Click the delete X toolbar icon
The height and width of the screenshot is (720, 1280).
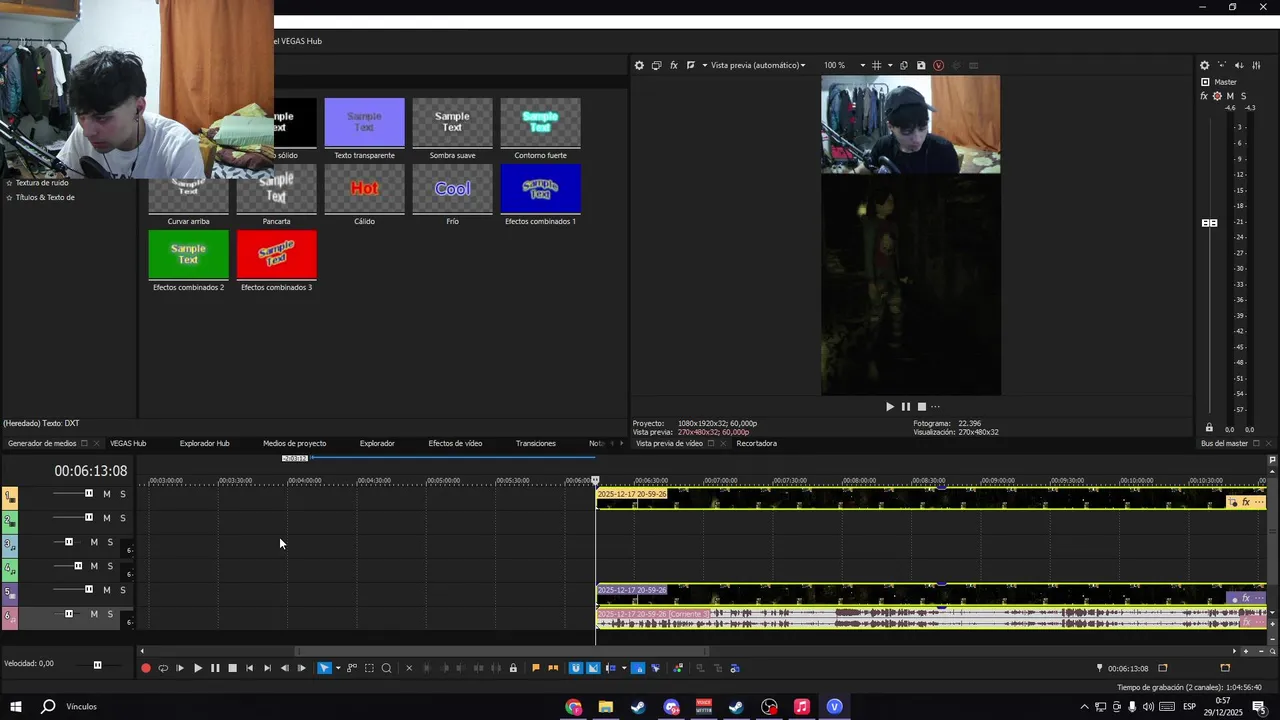[x=409, y=668]
